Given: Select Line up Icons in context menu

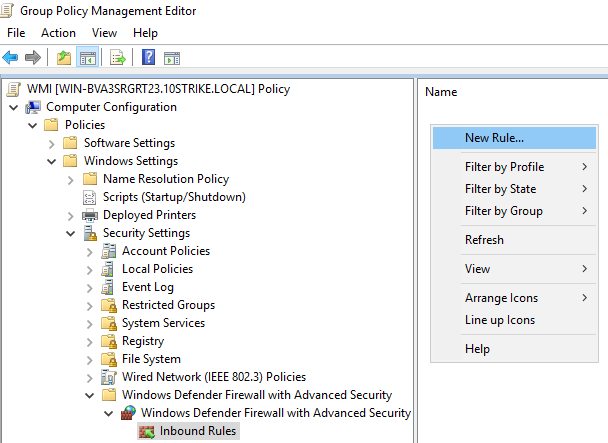Looking at the screenshot, I should click(x=514, y=320).
